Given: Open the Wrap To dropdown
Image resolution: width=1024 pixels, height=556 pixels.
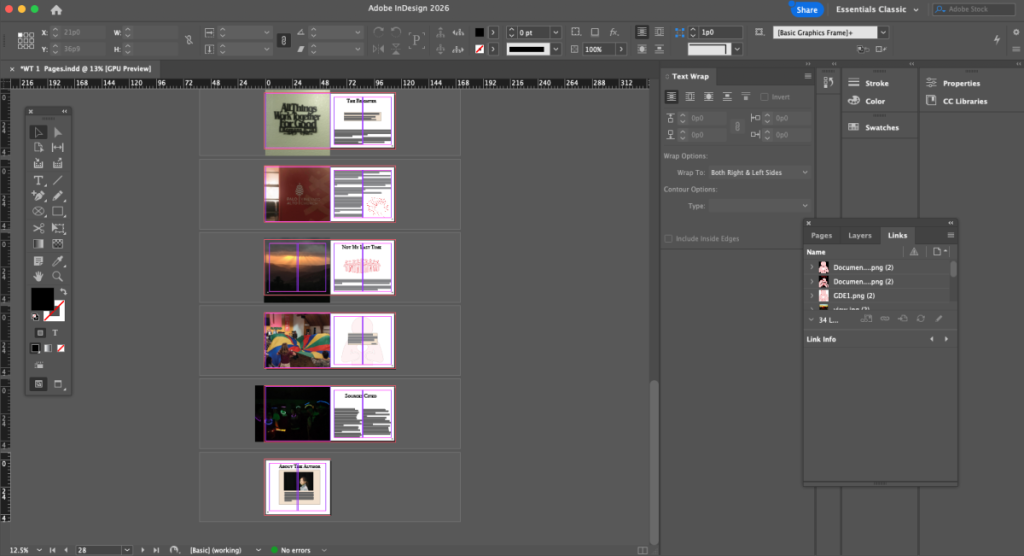Looking at the screenshot, I should point(759,172).
